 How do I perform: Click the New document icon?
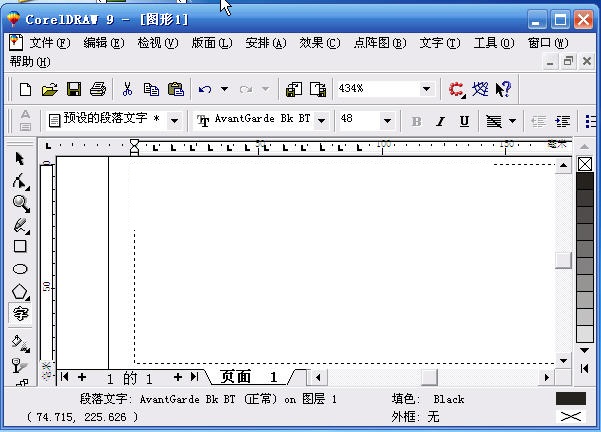click(26, 90)
